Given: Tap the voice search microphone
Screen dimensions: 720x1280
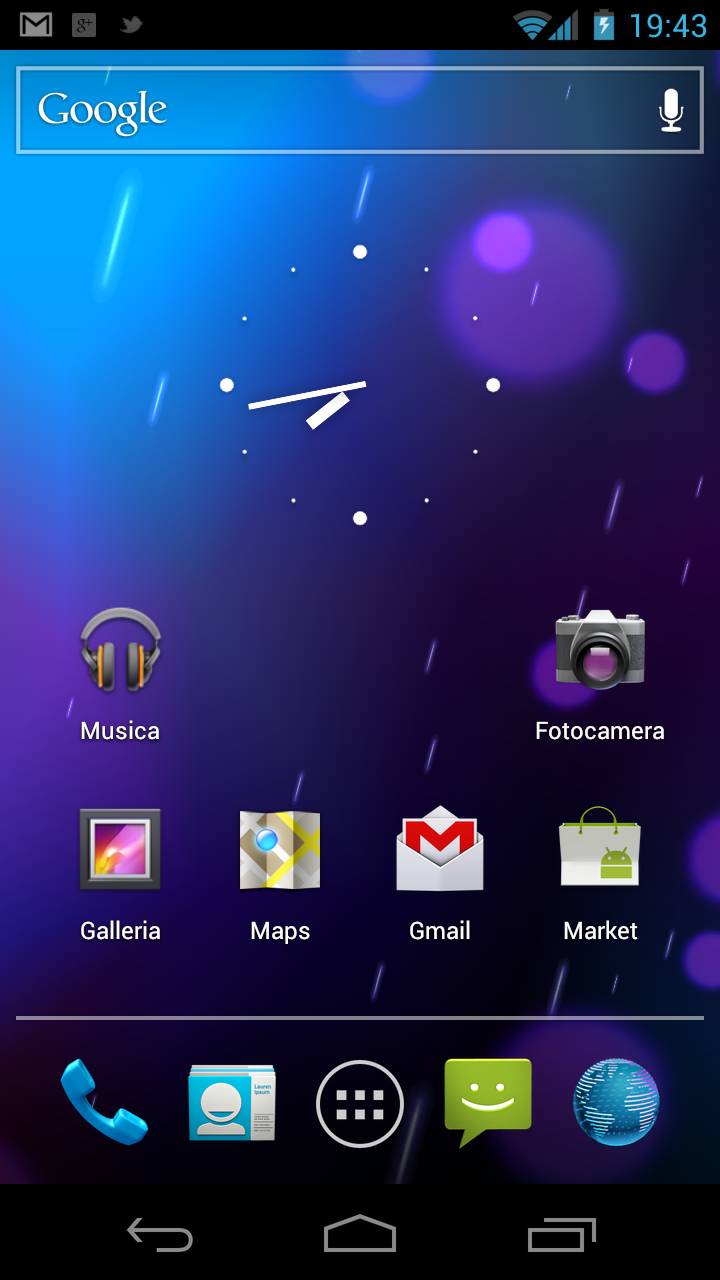Looking at the screenshot, I should point(671,110).
